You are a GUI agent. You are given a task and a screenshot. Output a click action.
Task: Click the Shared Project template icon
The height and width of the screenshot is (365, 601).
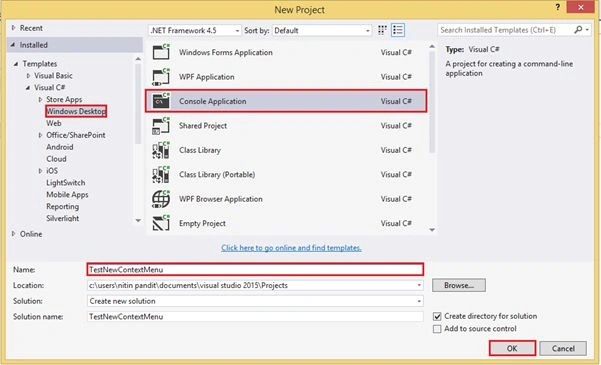(161, 126)
